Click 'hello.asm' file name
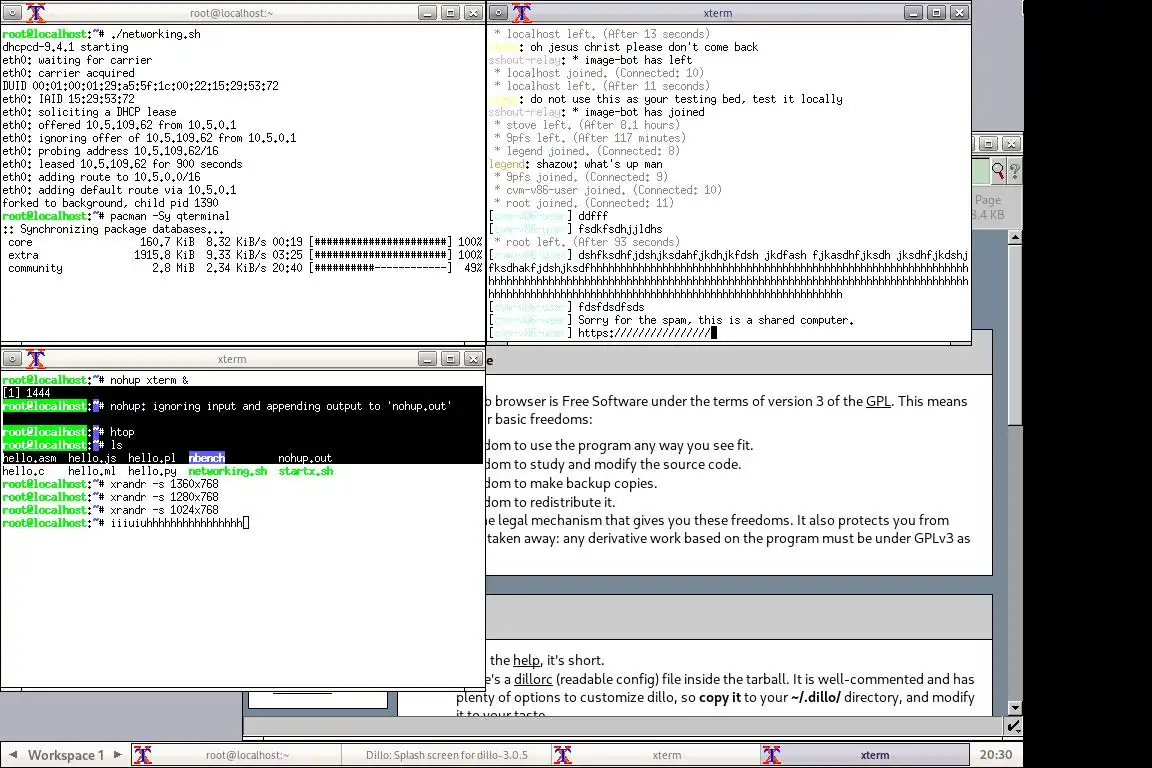1152x768 pixels. click(29, 458)
